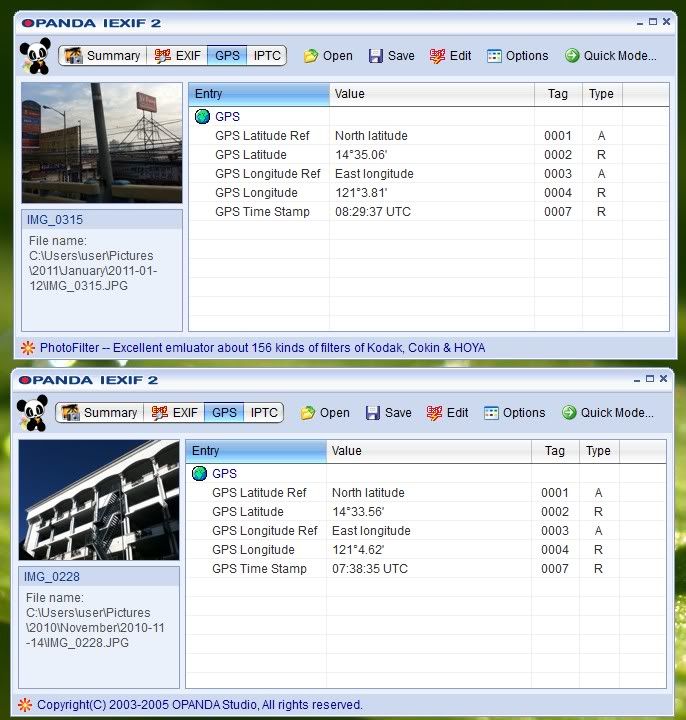Image resolution: width=686 pixels, height=720 pixels.
Task: Select time stamp 08:29:37 UTC
Action: tap(373, 212)
